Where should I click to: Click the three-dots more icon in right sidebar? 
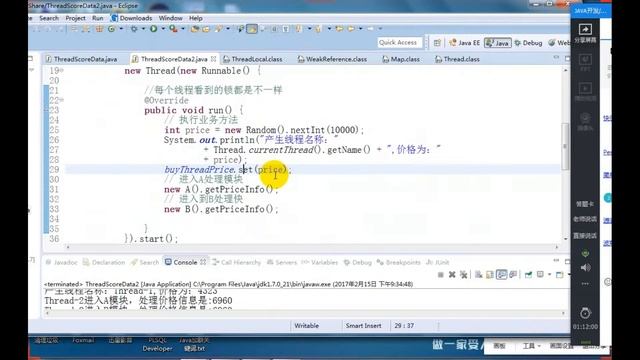(585, 283)
